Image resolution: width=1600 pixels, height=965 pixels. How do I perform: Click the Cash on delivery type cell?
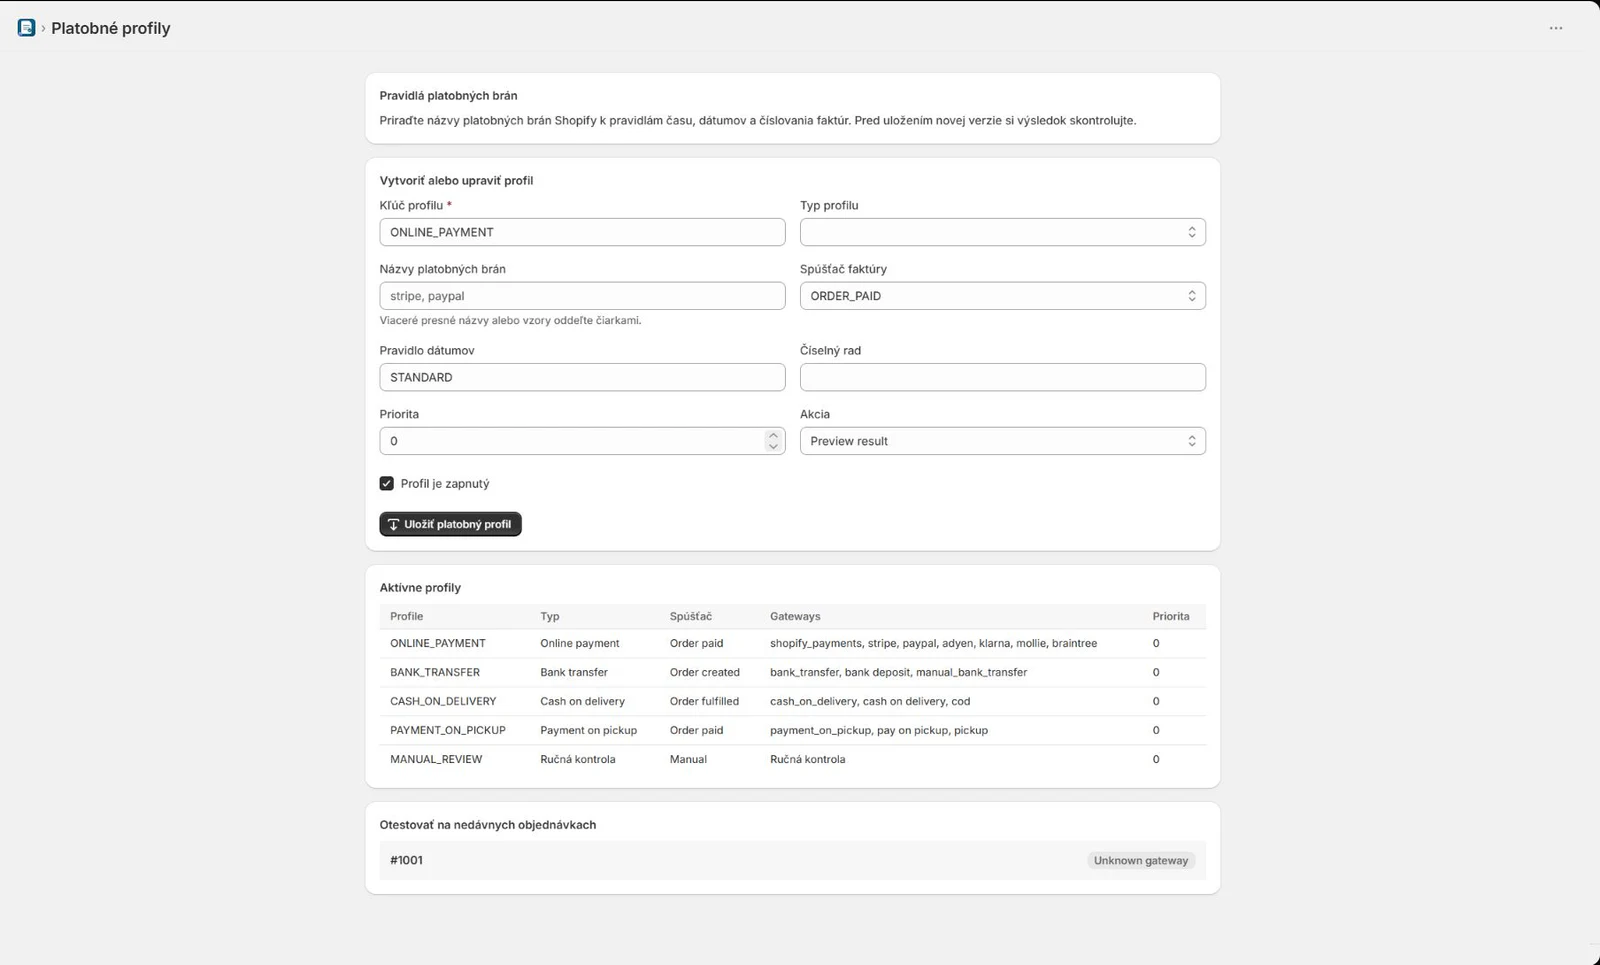click(x=582, y=701)
